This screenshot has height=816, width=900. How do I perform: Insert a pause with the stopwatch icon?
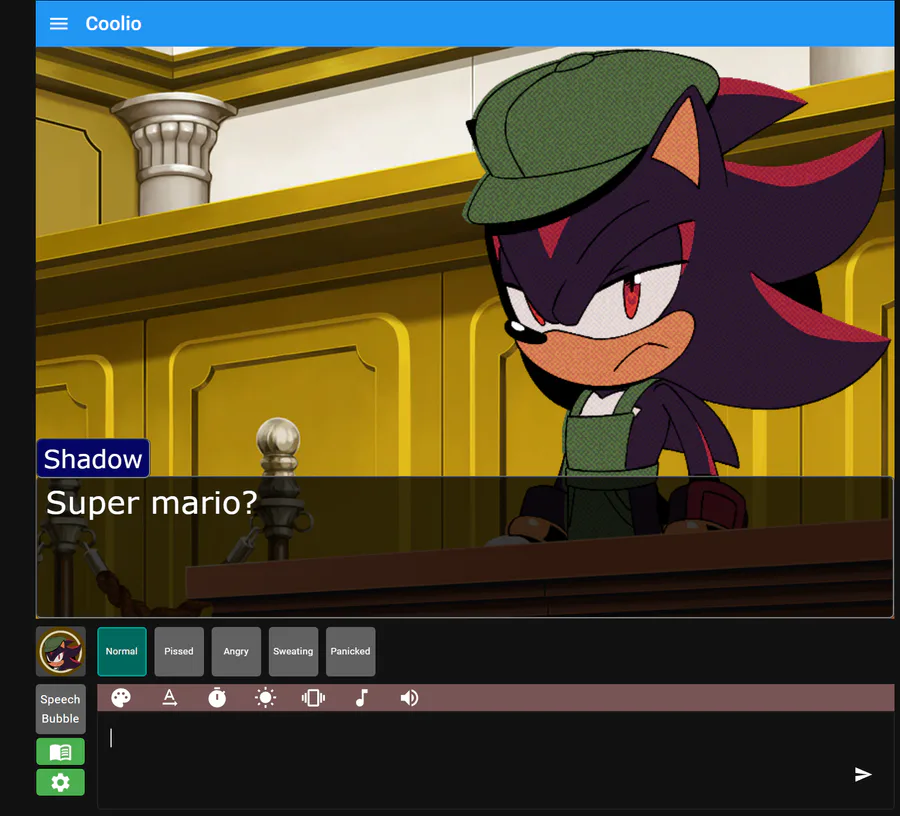(217, 698)
